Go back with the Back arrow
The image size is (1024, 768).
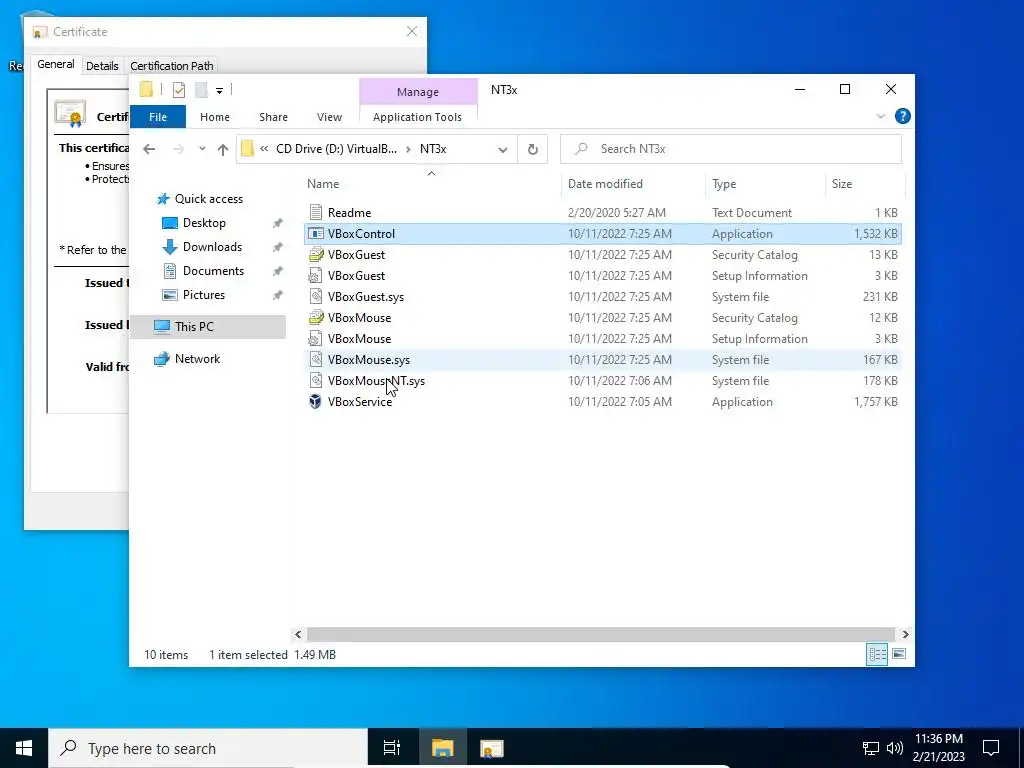(x=149, y=149)
